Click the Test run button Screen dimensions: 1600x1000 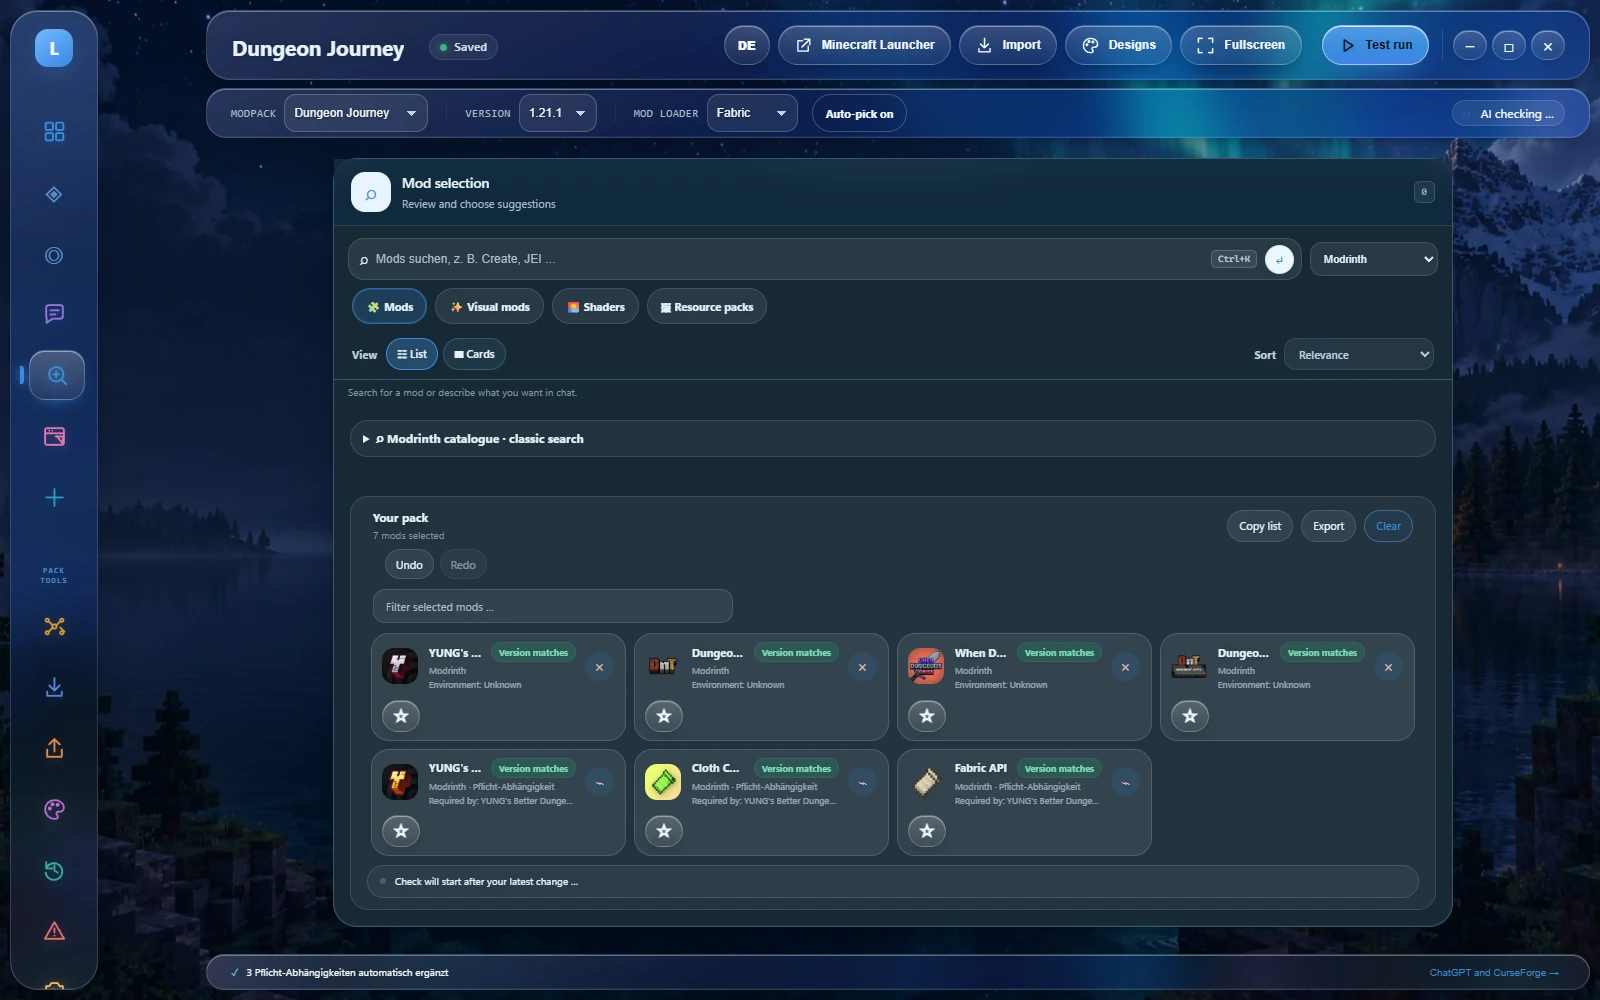tap(1375, 45)
